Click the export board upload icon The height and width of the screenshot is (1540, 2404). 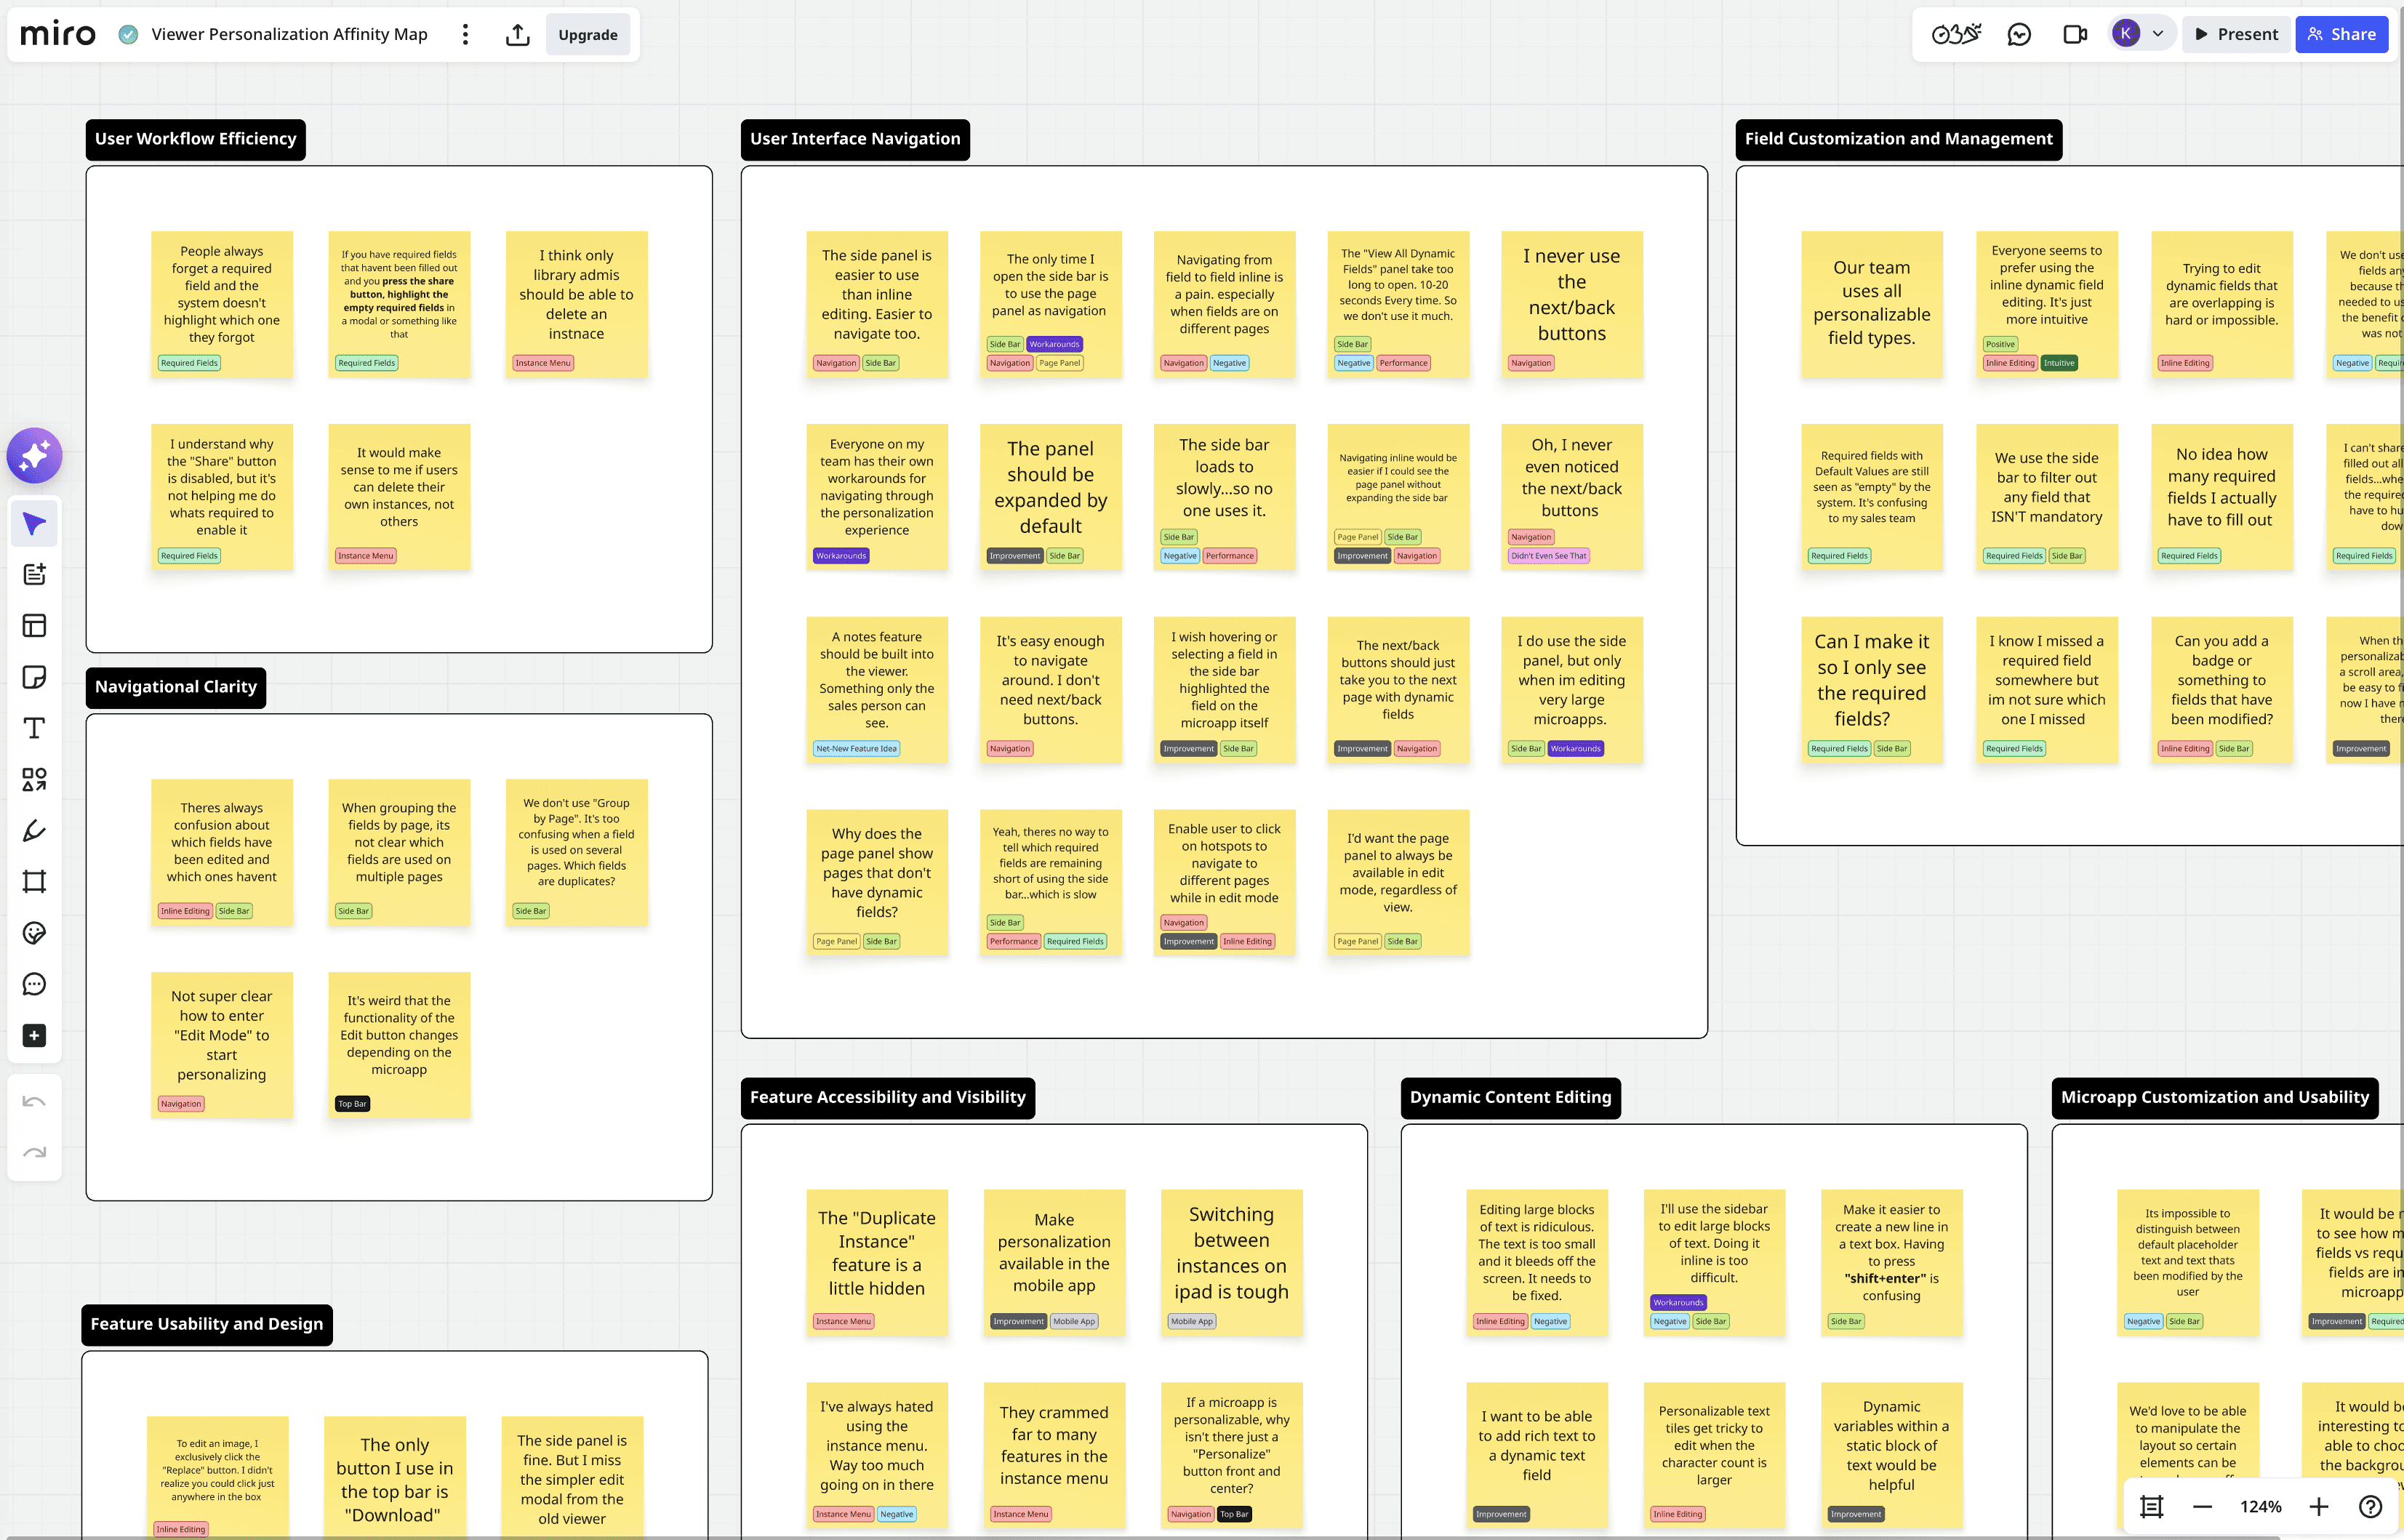517,35
